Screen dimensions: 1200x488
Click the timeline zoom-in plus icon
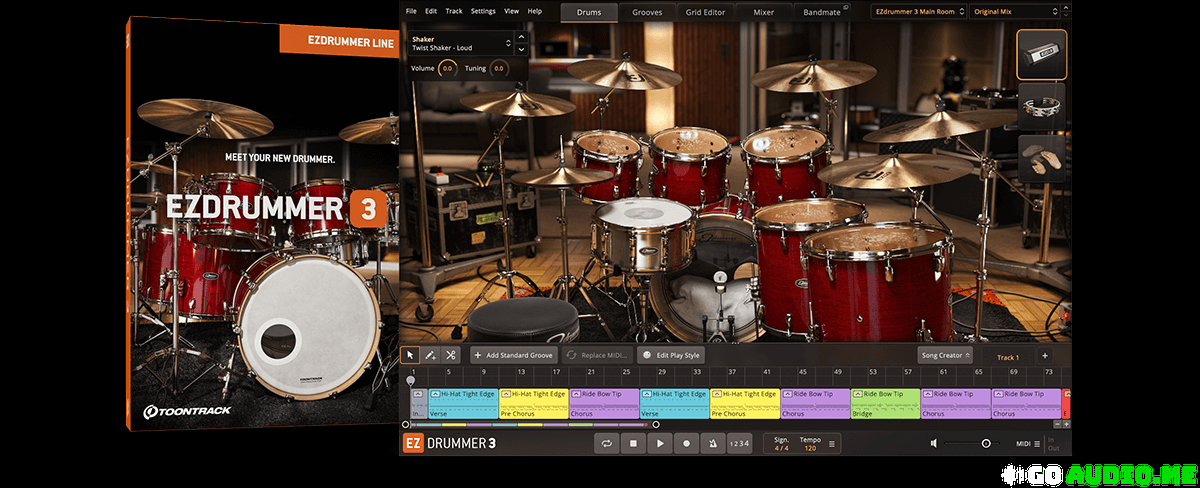(1066, 424)
